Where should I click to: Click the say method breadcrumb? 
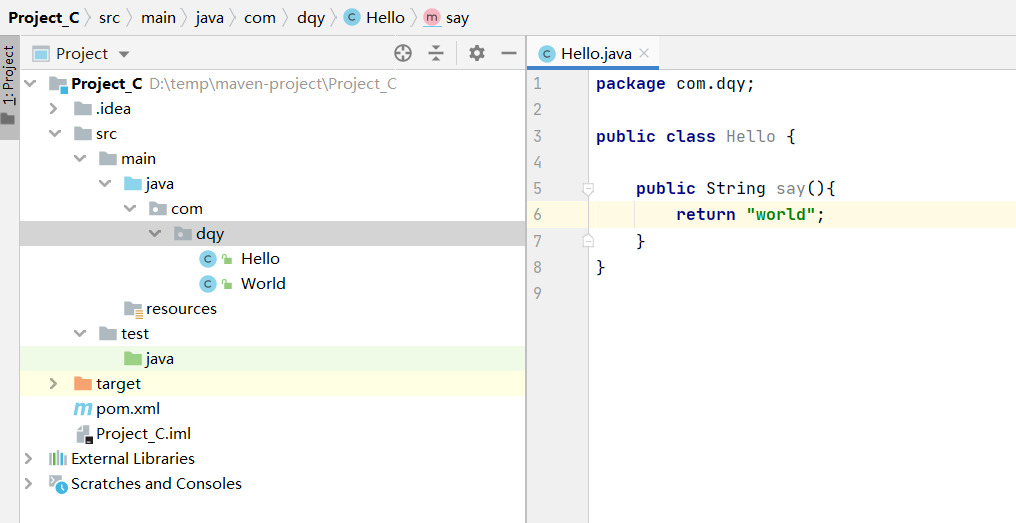(x=457, y=18)
